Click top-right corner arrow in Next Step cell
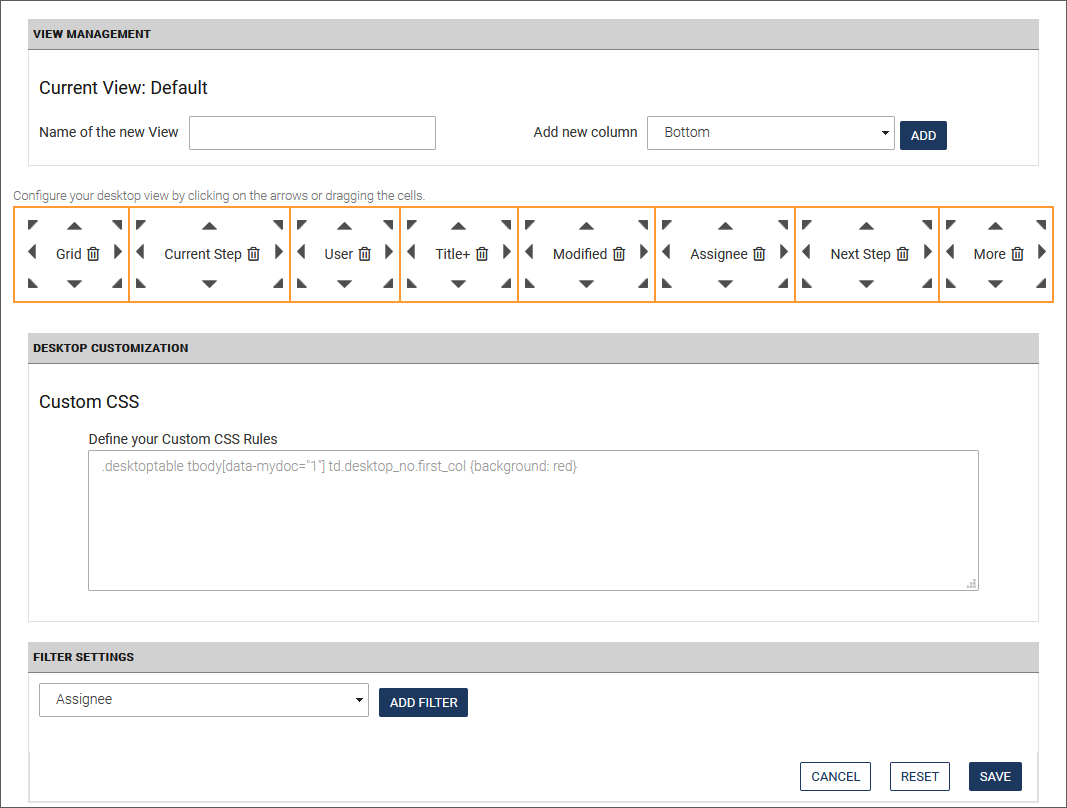 pyautogui.click(x=927, y=225)
